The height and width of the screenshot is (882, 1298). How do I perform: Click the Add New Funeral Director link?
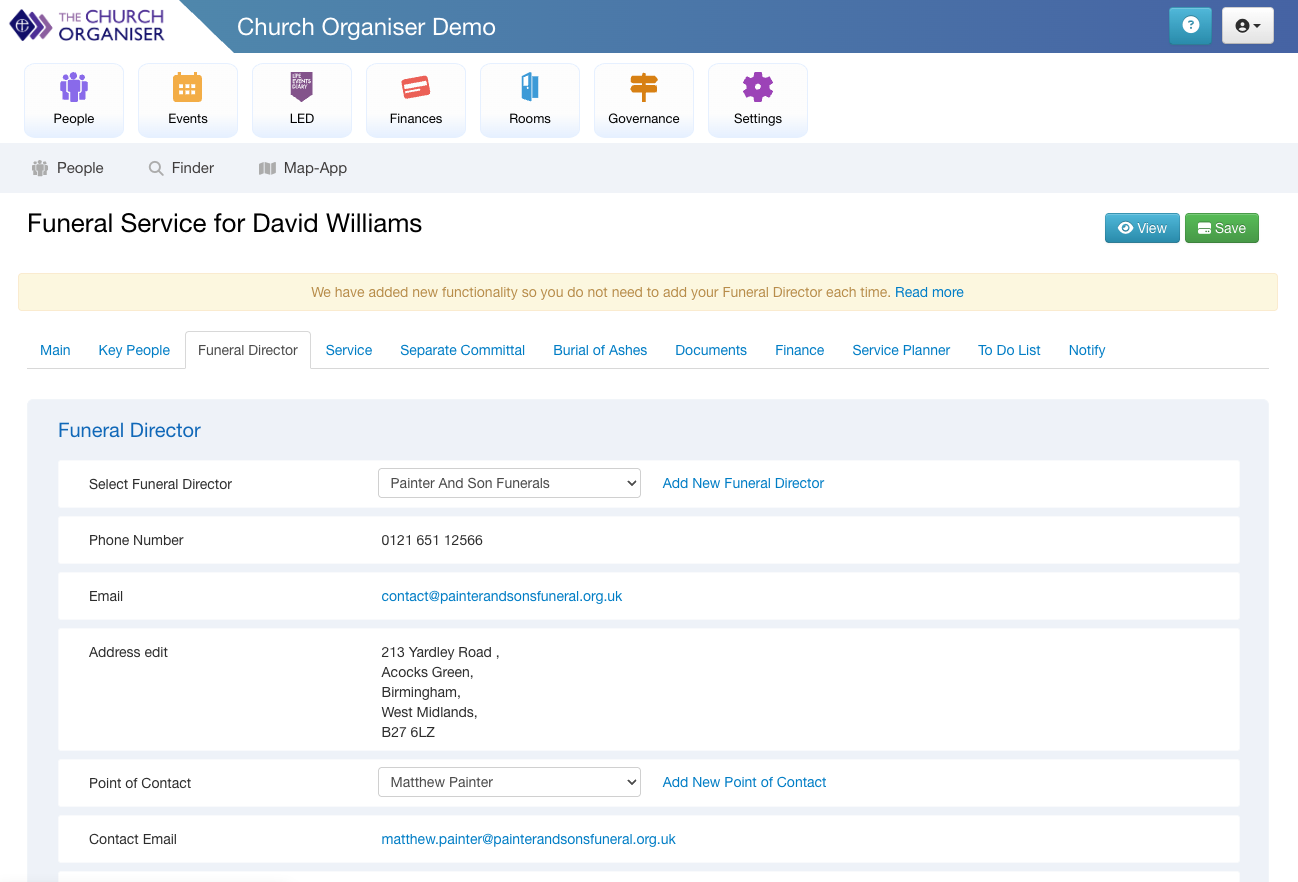pyautogui.click(x=743, y=483)
